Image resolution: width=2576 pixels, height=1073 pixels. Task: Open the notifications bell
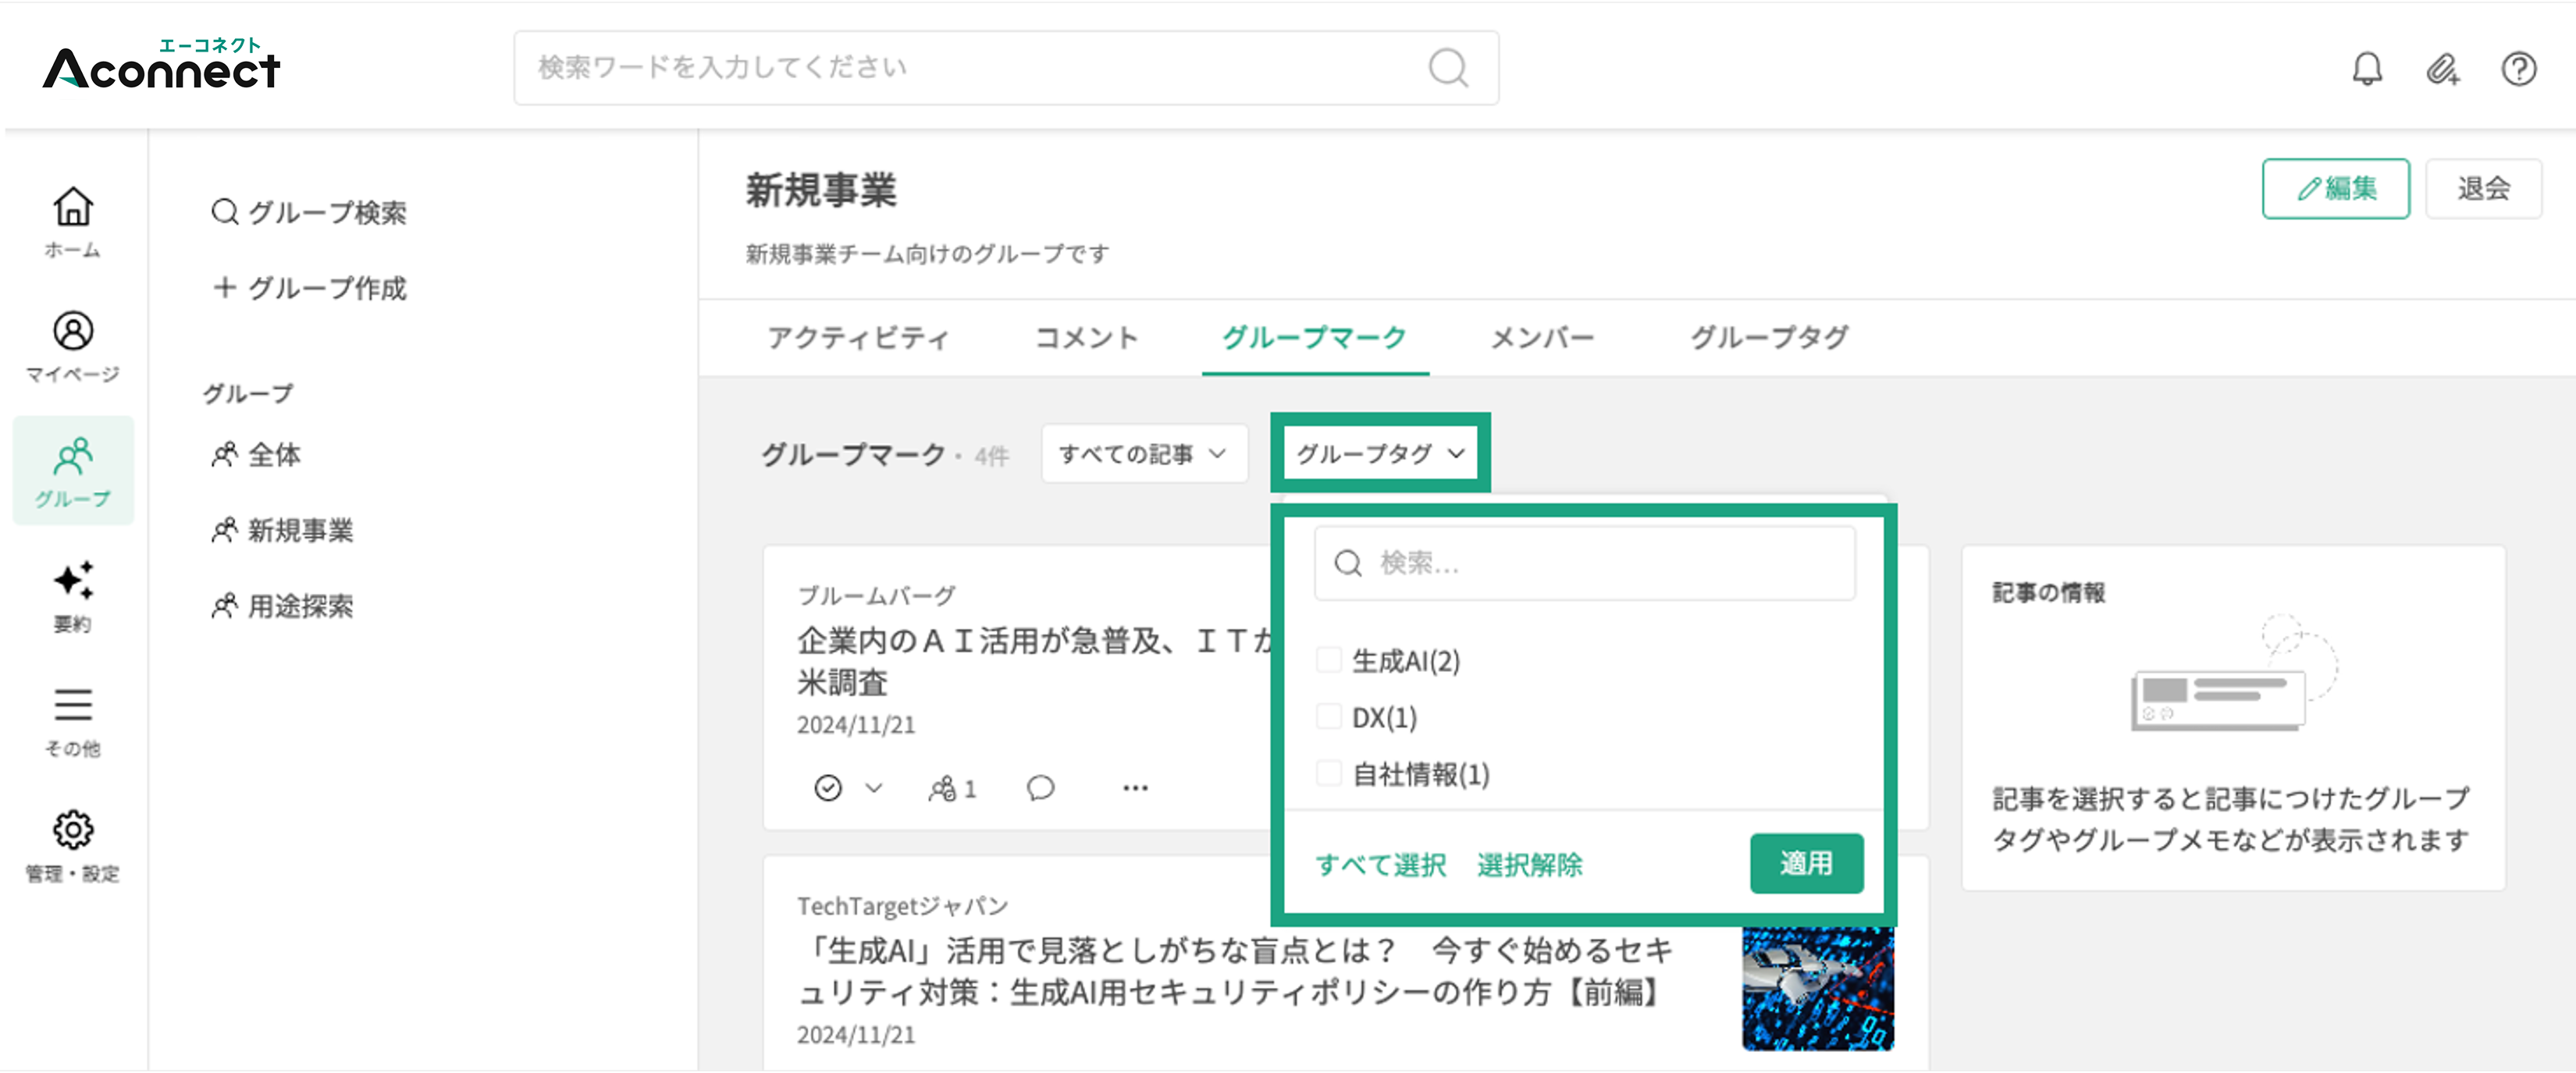pos(2367,69)
